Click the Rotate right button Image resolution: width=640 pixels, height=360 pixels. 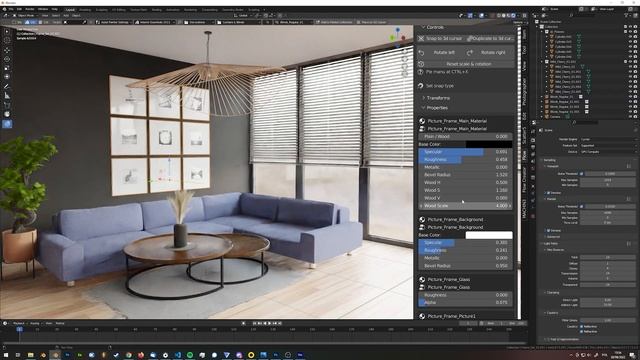(x=490, y=53)
